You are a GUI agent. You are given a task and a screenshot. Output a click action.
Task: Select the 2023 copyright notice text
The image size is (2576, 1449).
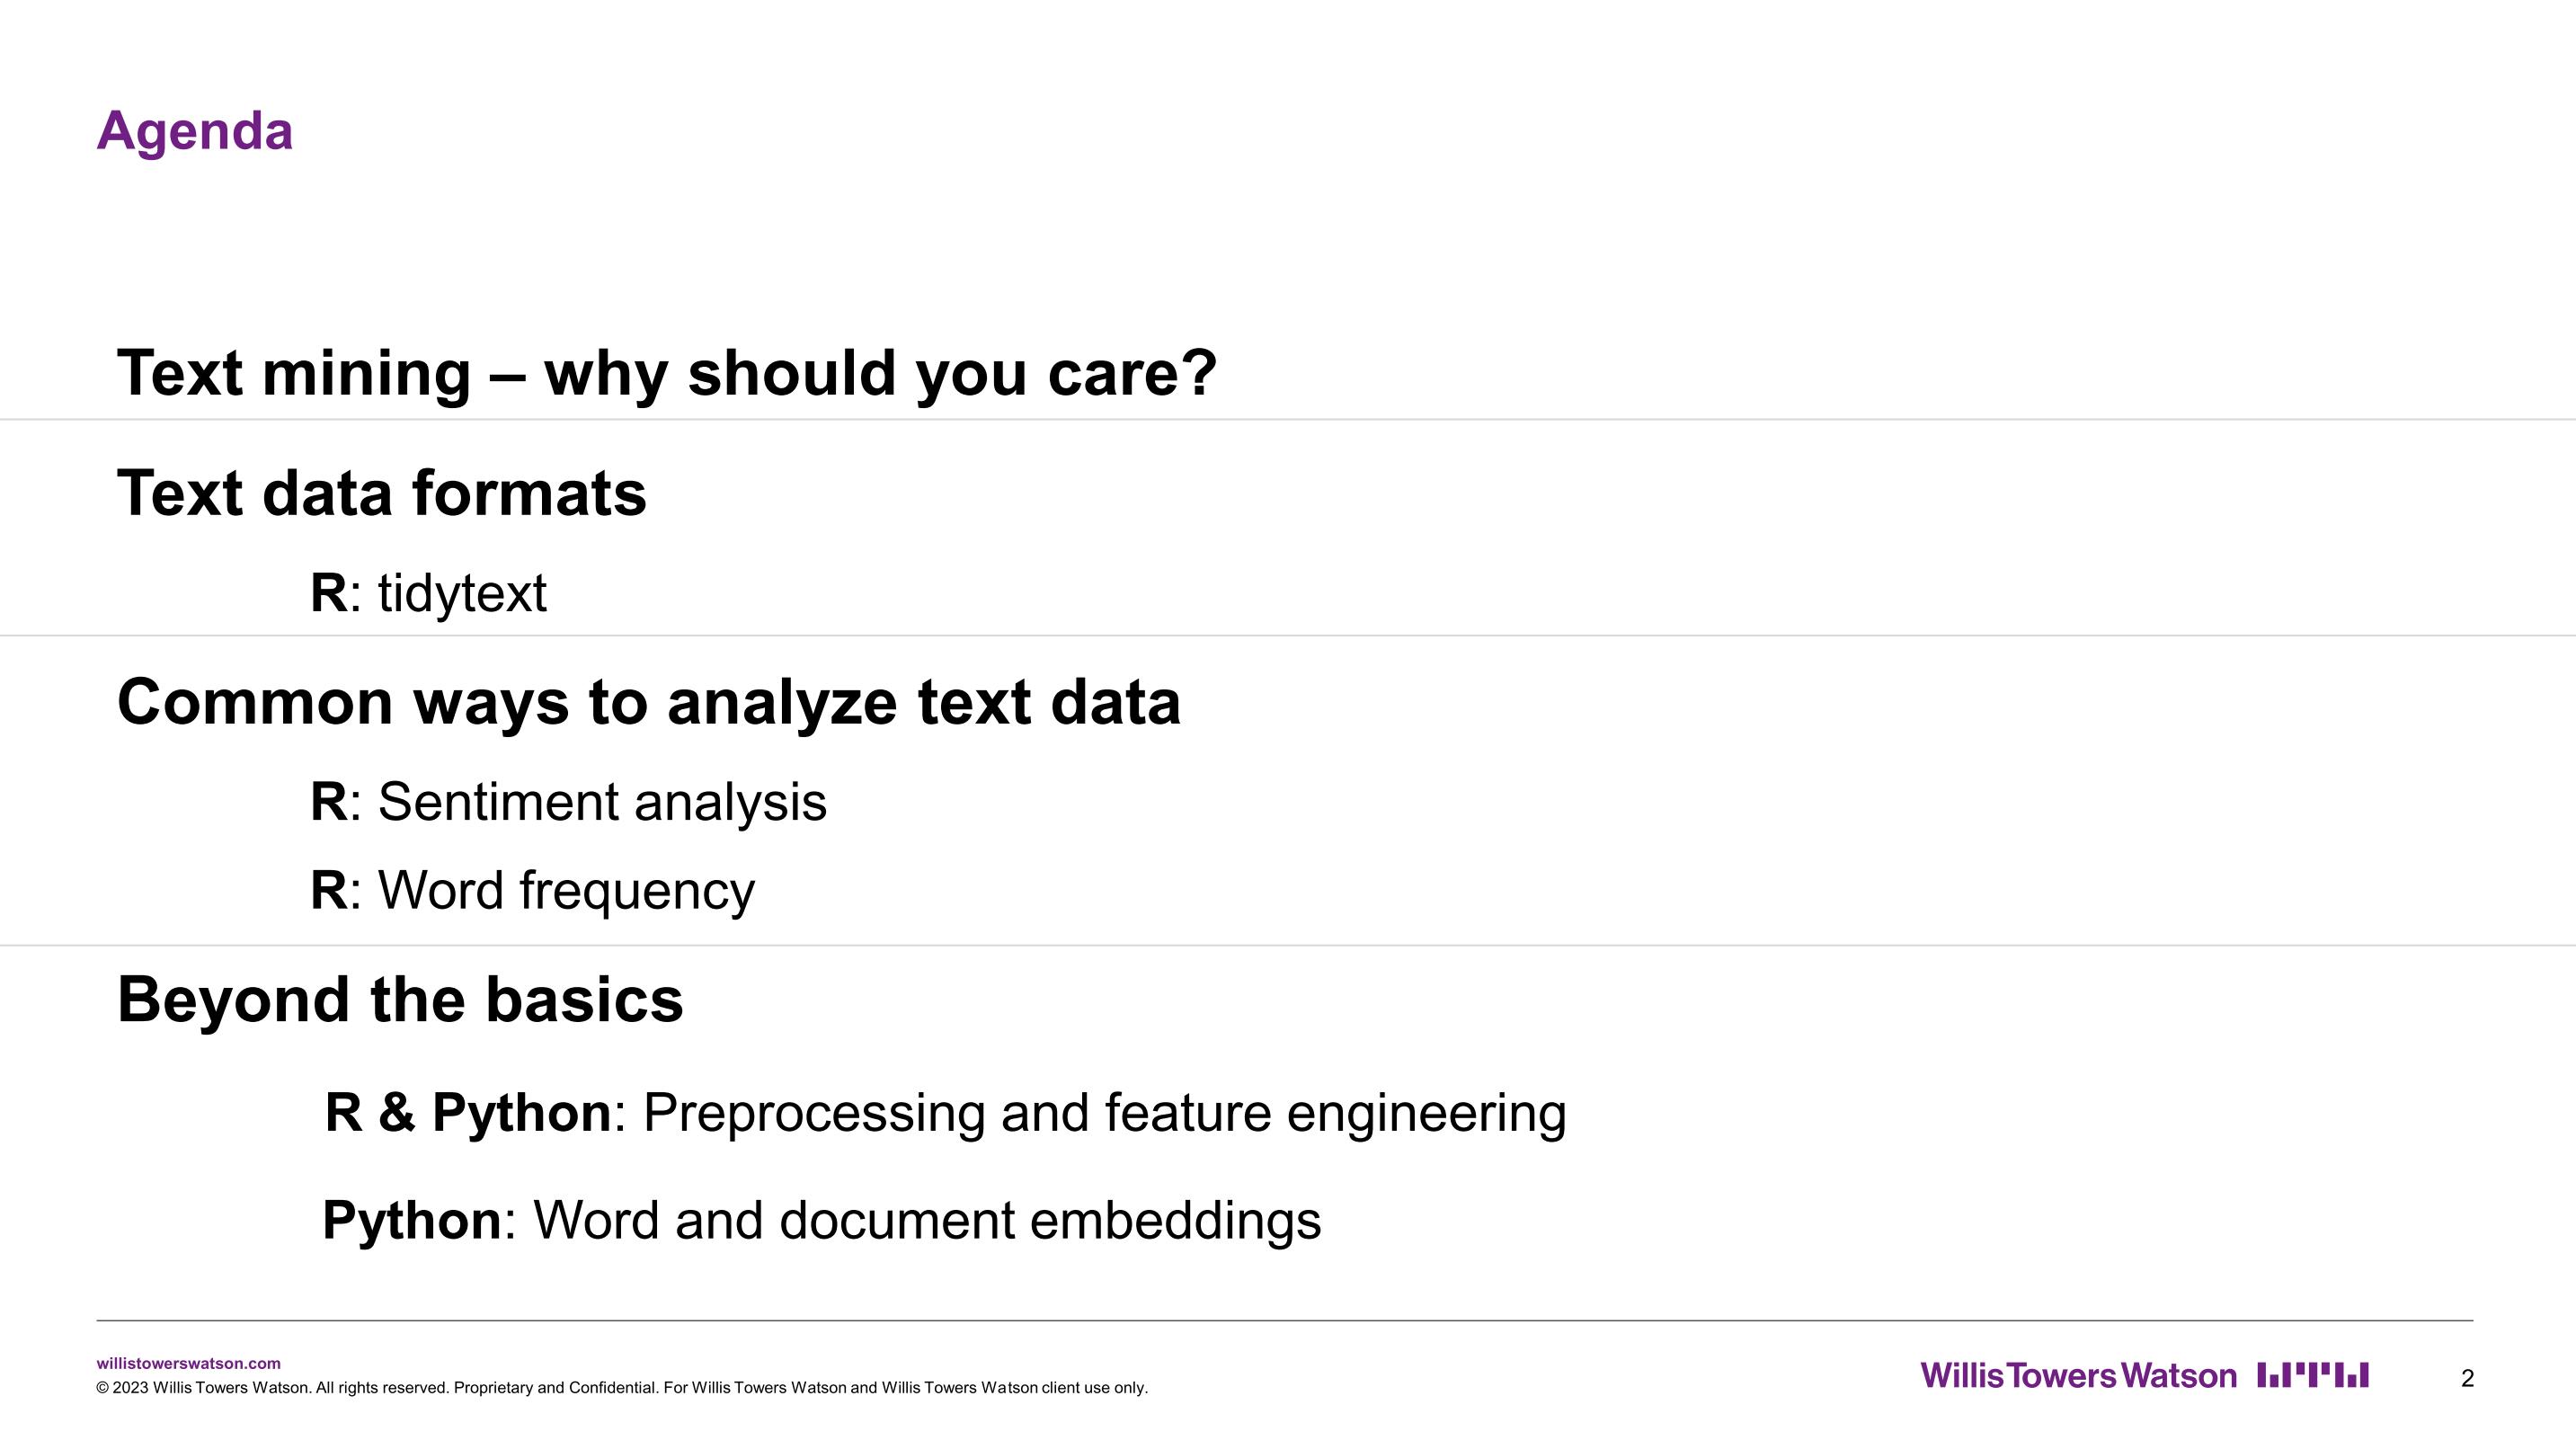tap(621, 1388)
